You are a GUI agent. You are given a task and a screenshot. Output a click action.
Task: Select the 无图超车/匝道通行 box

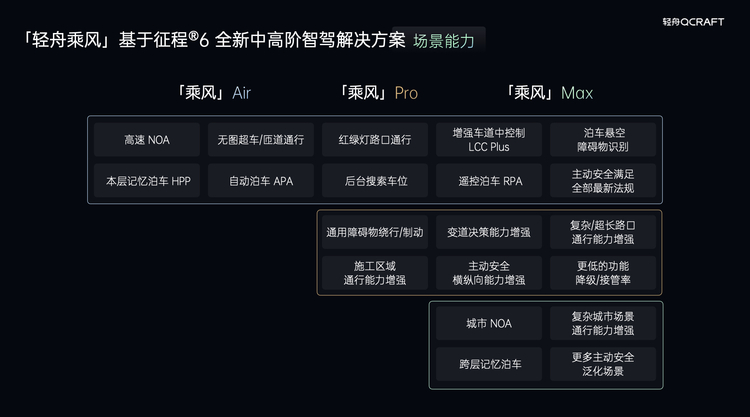coord(260,140)
